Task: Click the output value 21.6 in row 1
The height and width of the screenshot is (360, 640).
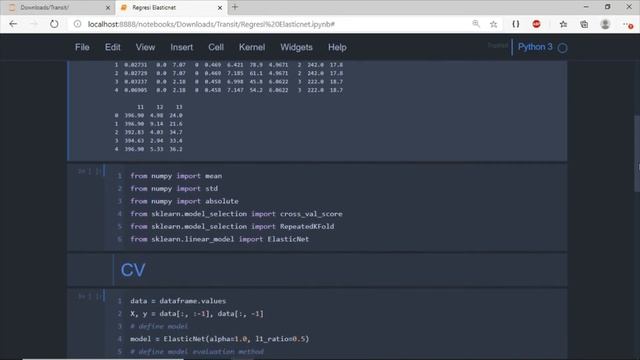Action: tap(176, 124)
